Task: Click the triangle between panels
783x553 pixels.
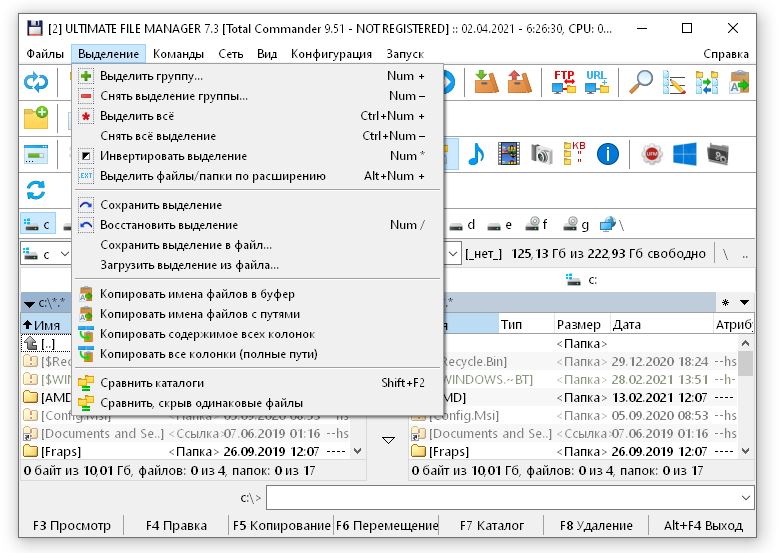Action: (x=388, y=440)
